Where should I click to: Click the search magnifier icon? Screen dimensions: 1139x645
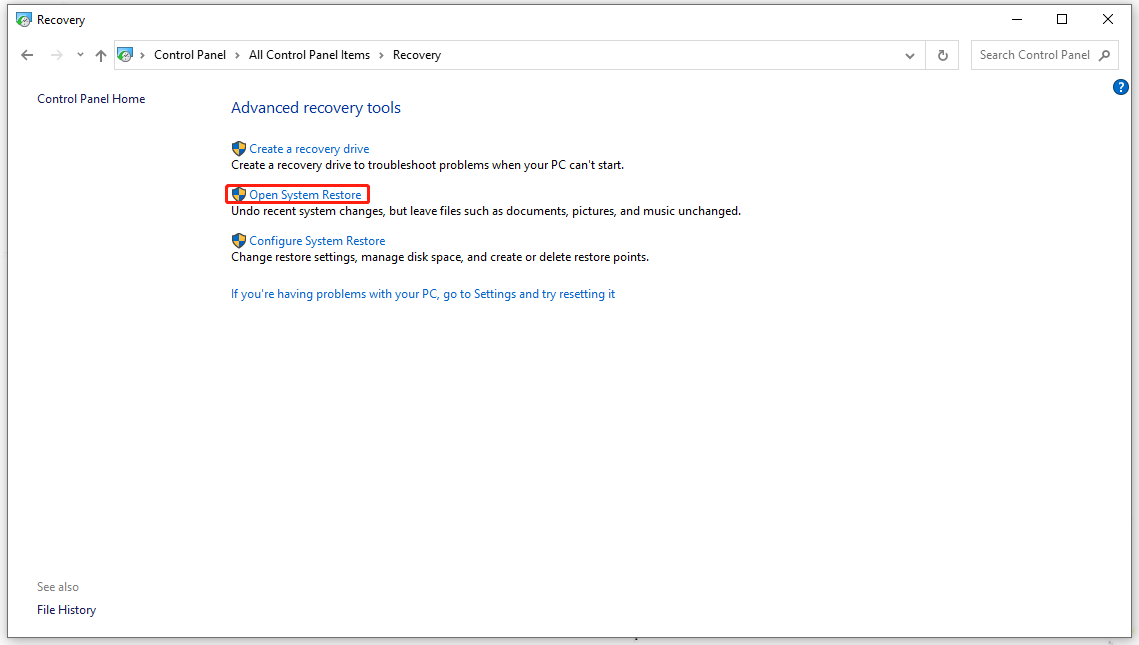tap(1105, 55)
